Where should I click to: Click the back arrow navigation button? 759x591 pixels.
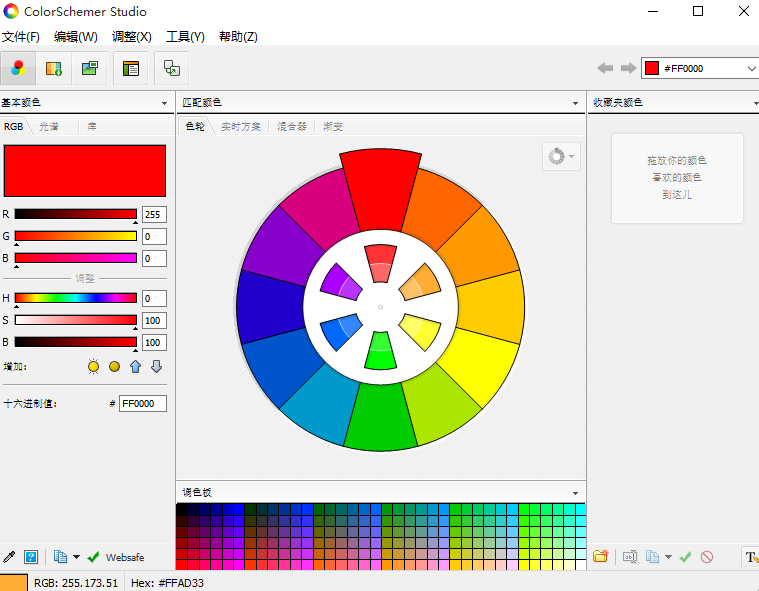coord(605,68)
